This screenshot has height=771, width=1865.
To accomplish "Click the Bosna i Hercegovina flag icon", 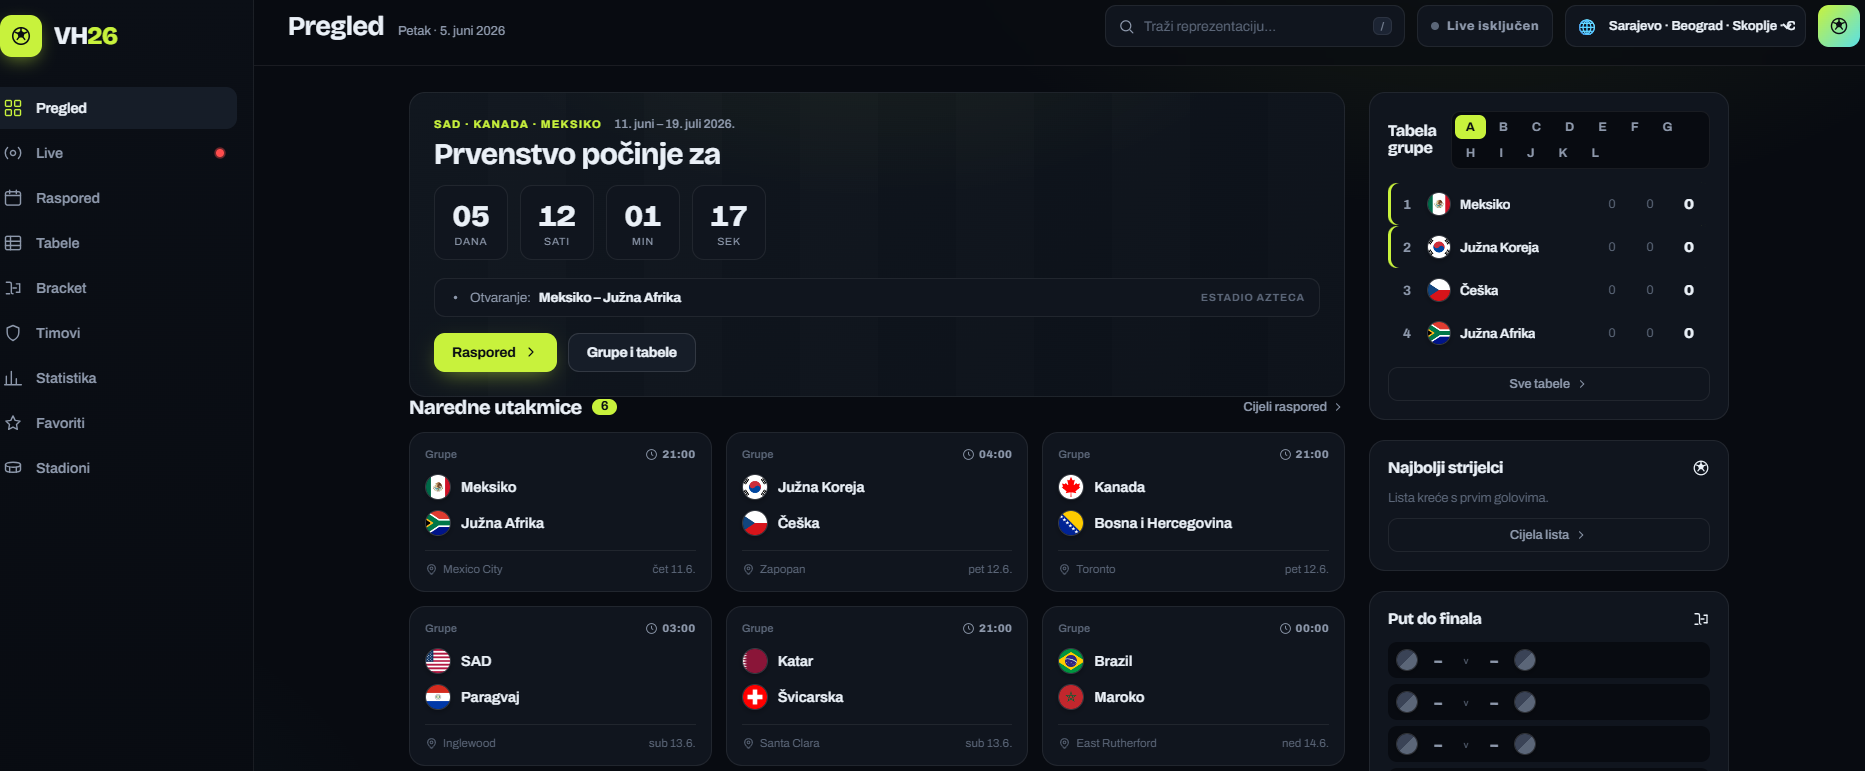I will point(1071,523).
